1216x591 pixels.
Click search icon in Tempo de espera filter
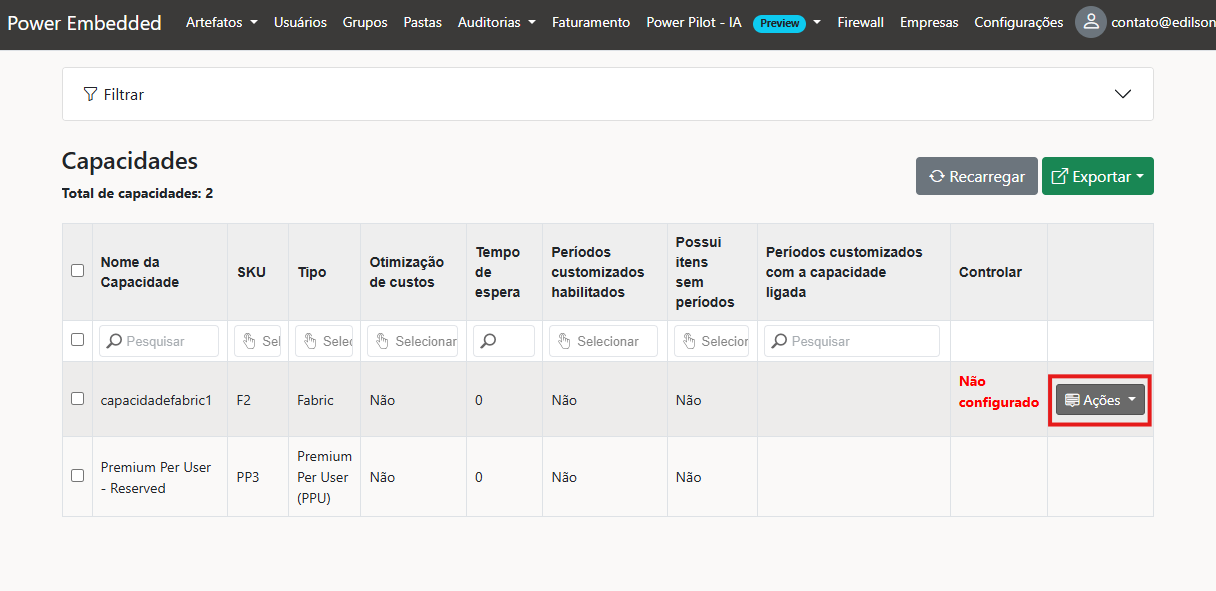[489, 341]
